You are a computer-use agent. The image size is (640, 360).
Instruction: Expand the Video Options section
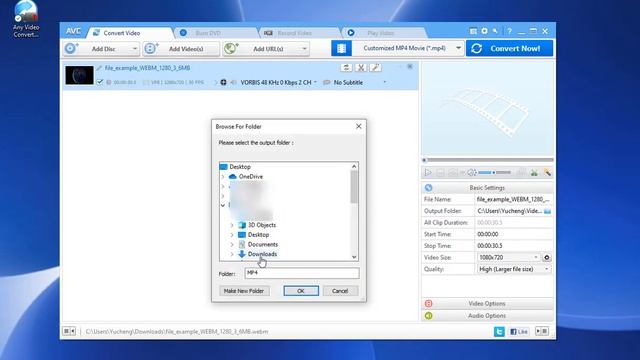click(x=487, y=304)
